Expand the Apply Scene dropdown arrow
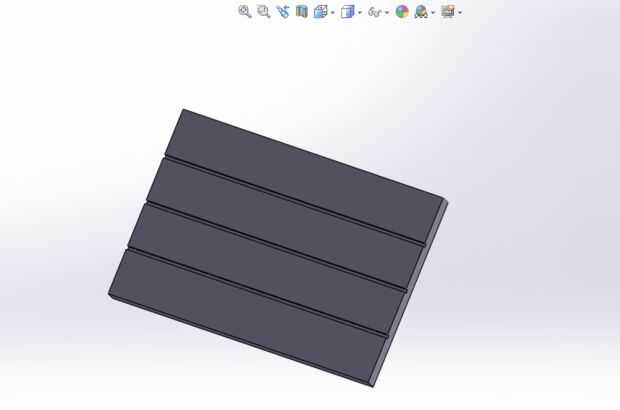Image resolution: width=620 pixels, height=410 pixels. 433,13
